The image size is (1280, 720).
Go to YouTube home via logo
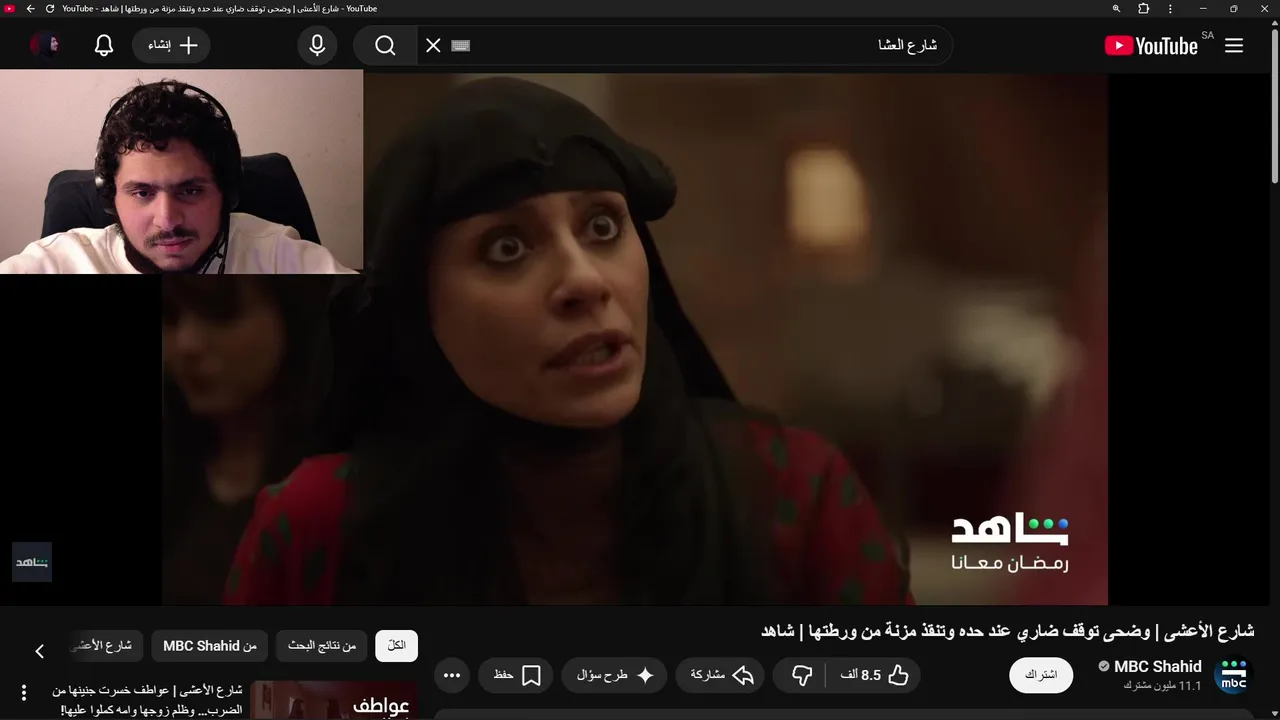(1151, 46)
